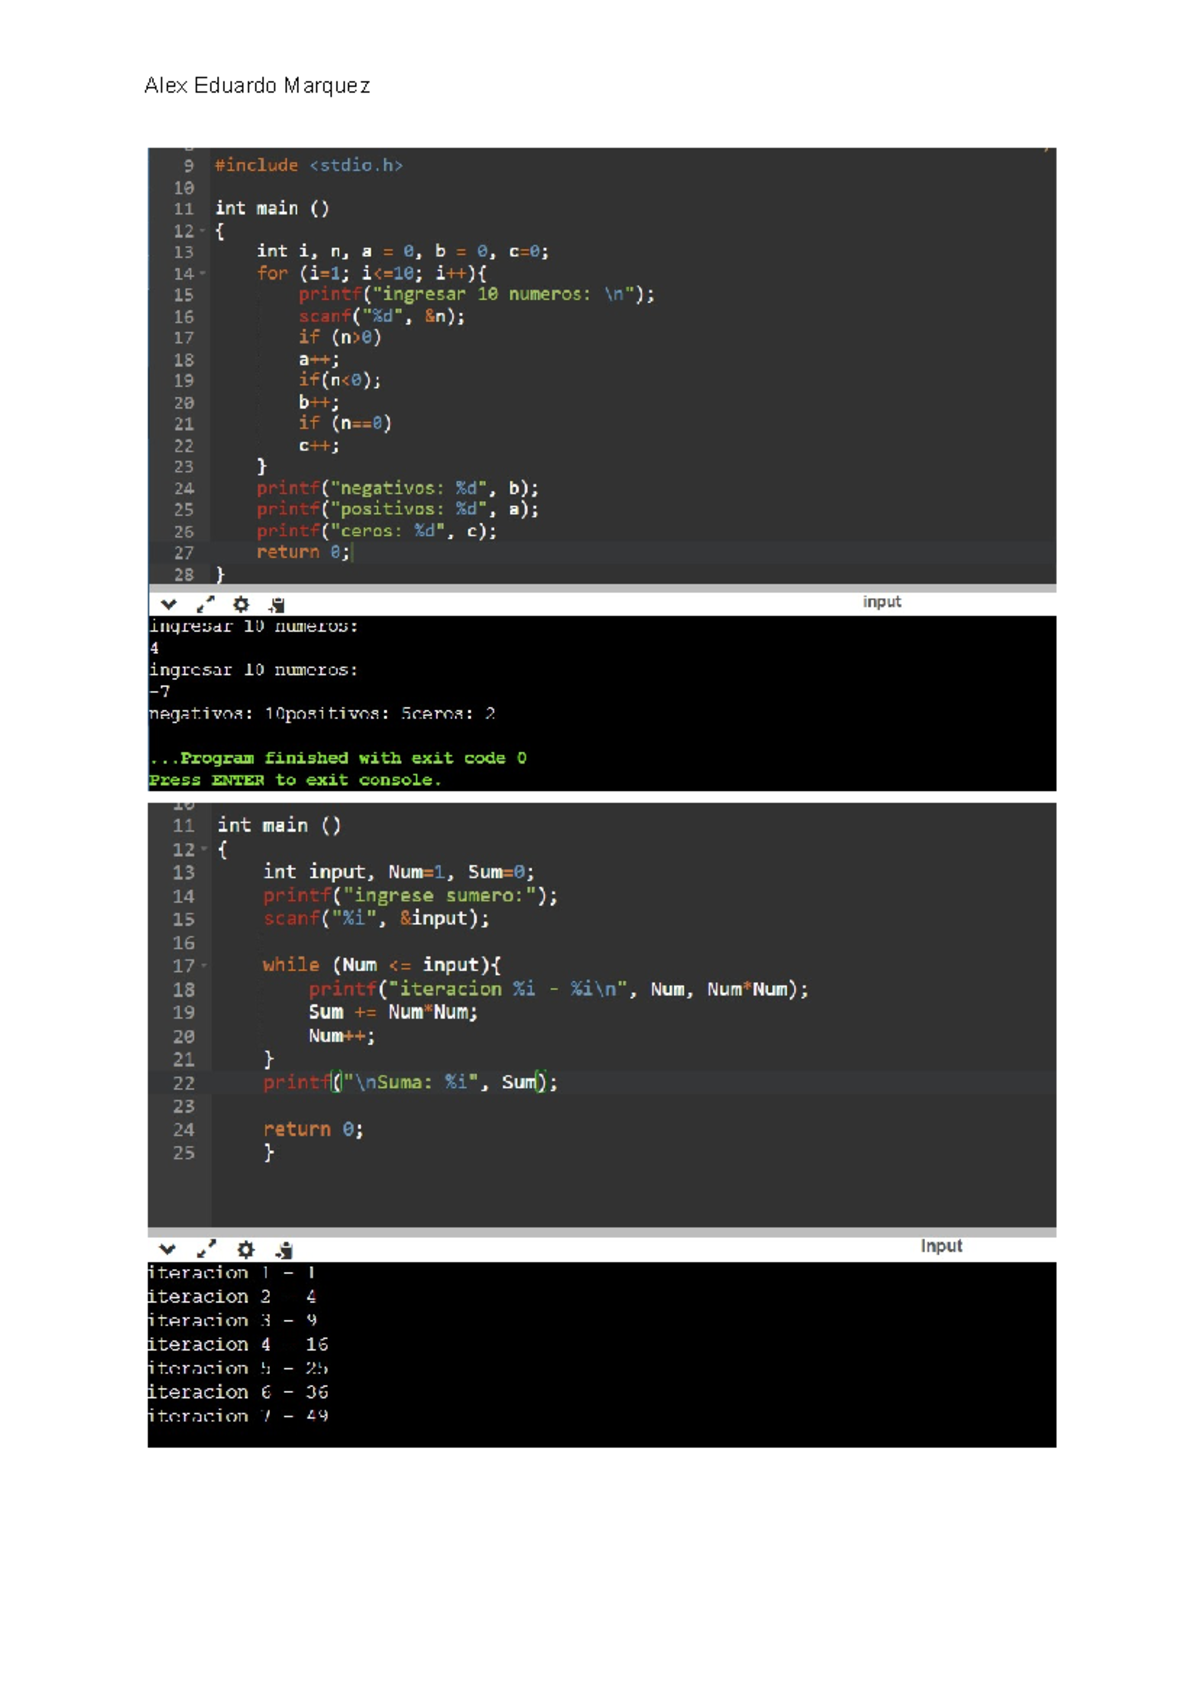The image size is (1200, 1694).
Task: Click the printf Suma line in second editor
Action: (x=410, y=1082)
